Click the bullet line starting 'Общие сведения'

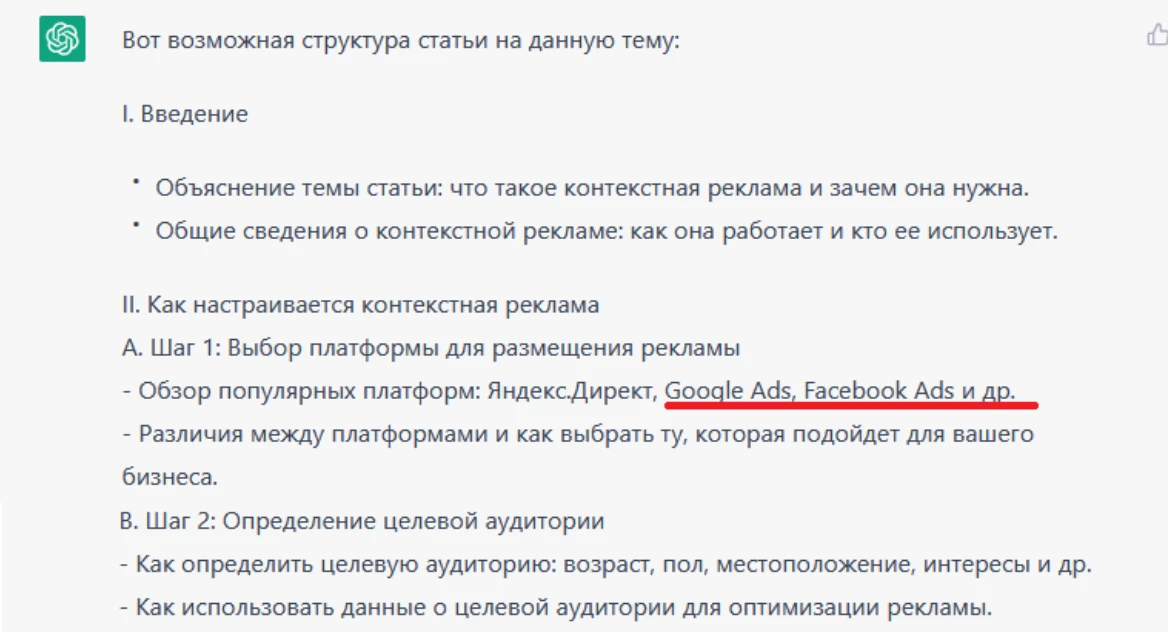tap(606, 231)
